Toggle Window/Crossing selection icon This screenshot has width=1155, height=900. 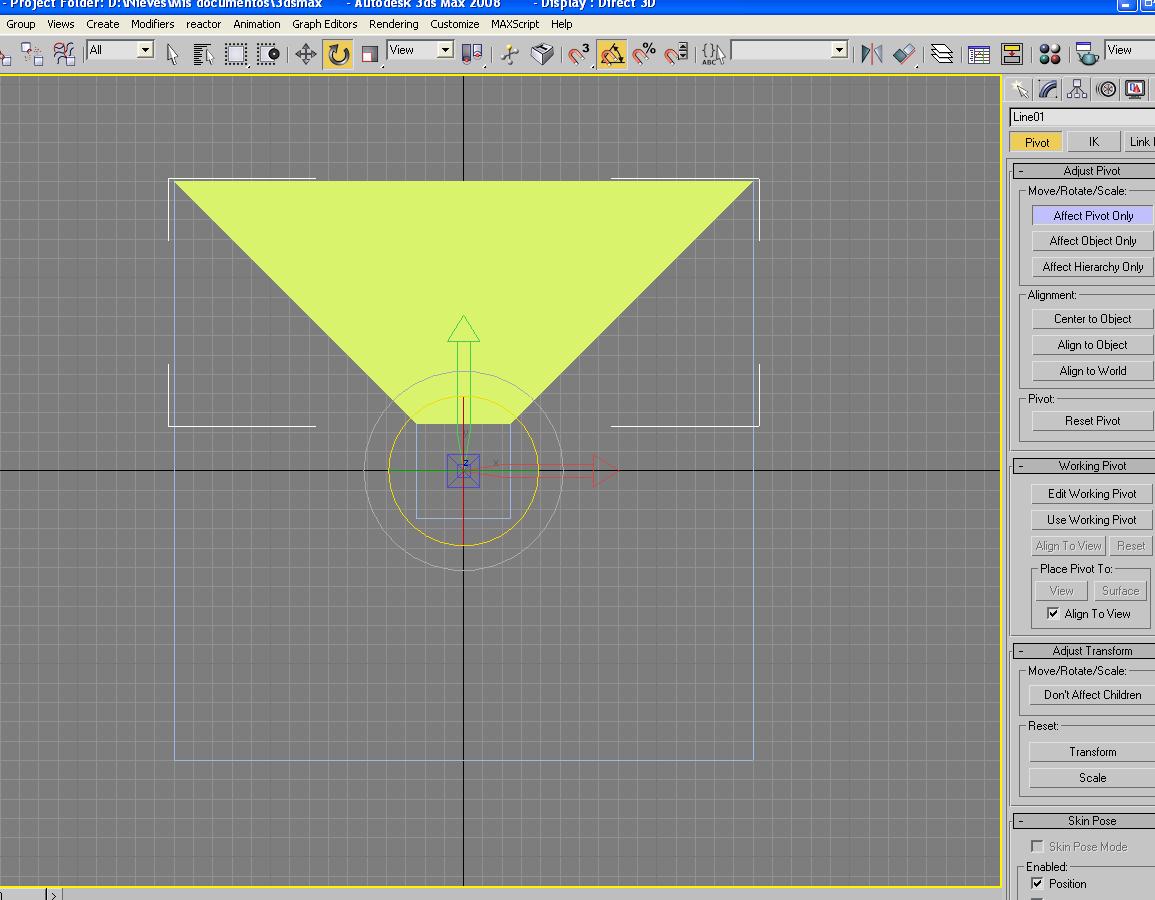click(x=268, y=54)
